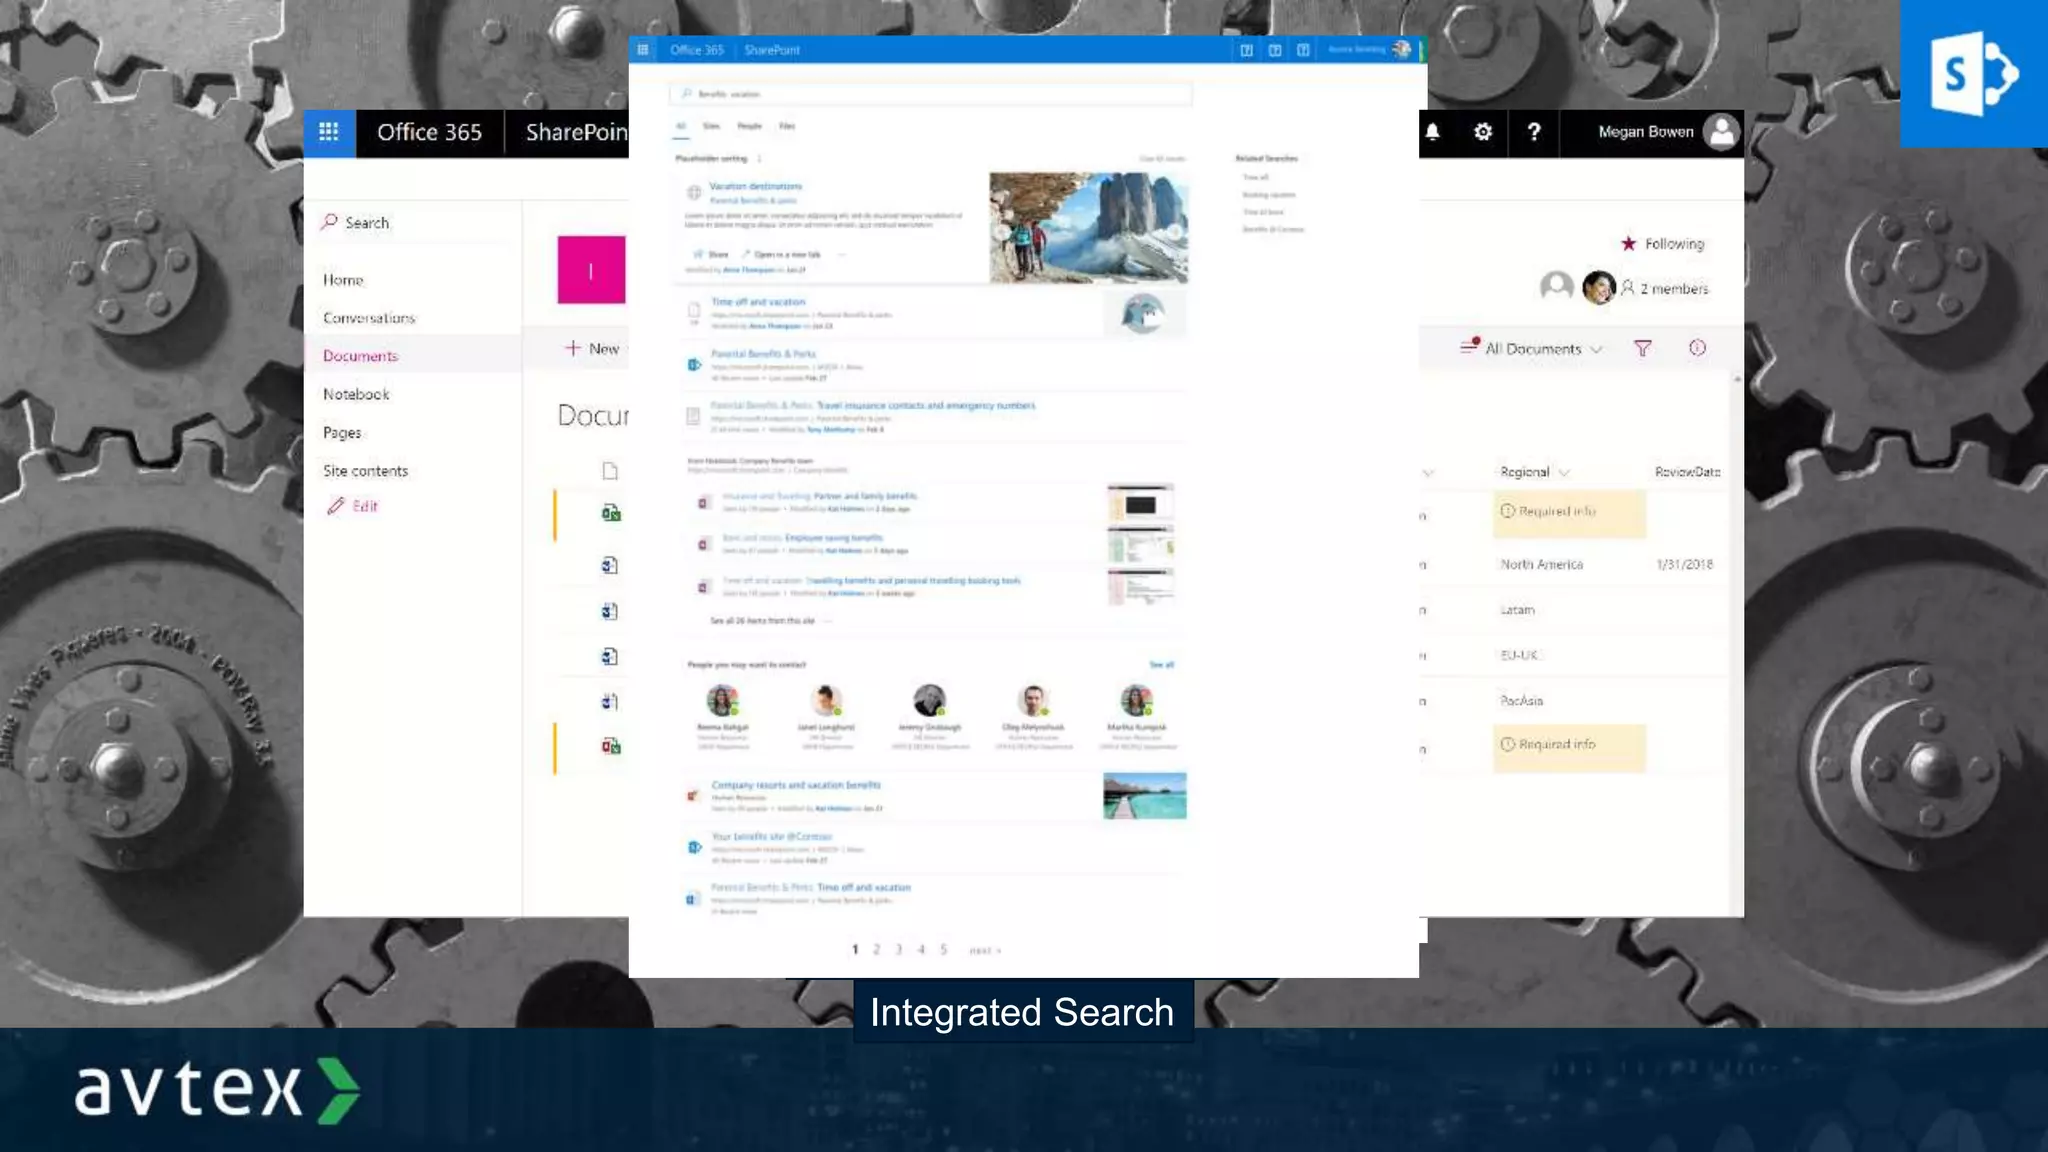This screenshot has height=1152, width=2048.
Task: Click the PowerPoint icon beside Company resorts result
Action: [692, 796]
